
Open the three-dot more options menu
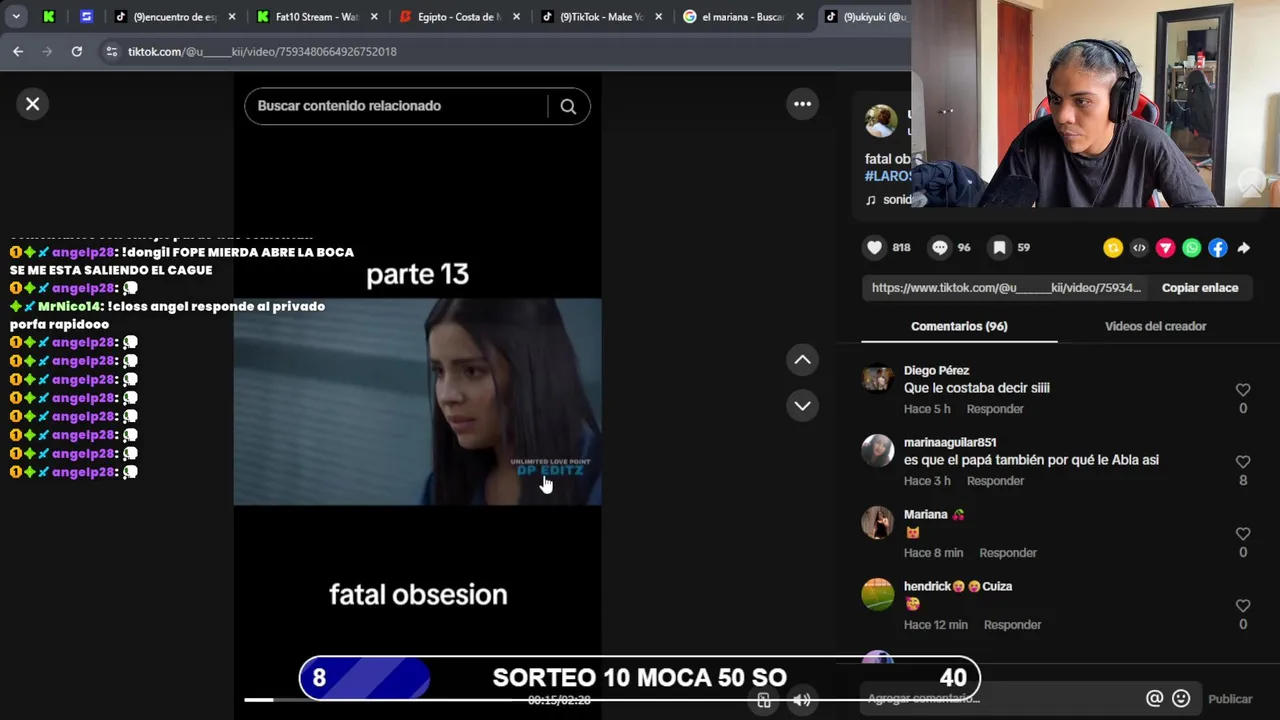tap(802, 104)
